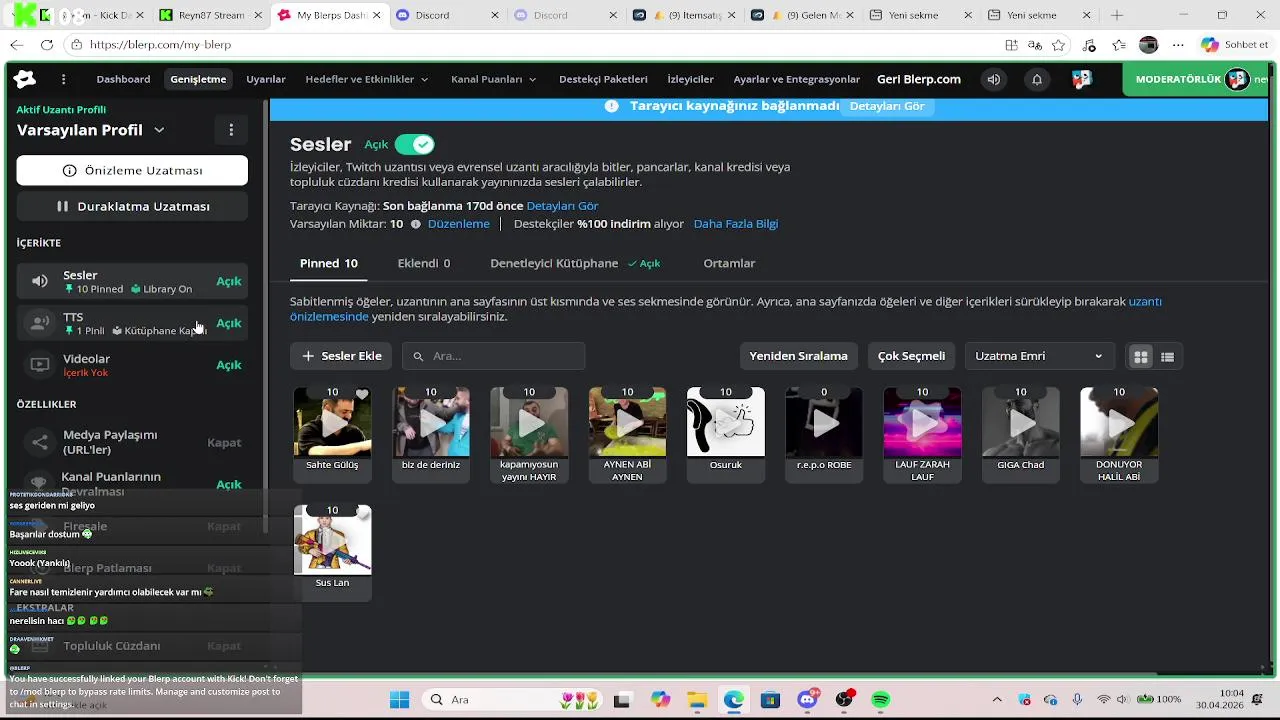The width and height of the screenshot is (1280, 720).
Task: Toggle Kanal Puanlarının Açık status
Action: (x=229, y=484)
